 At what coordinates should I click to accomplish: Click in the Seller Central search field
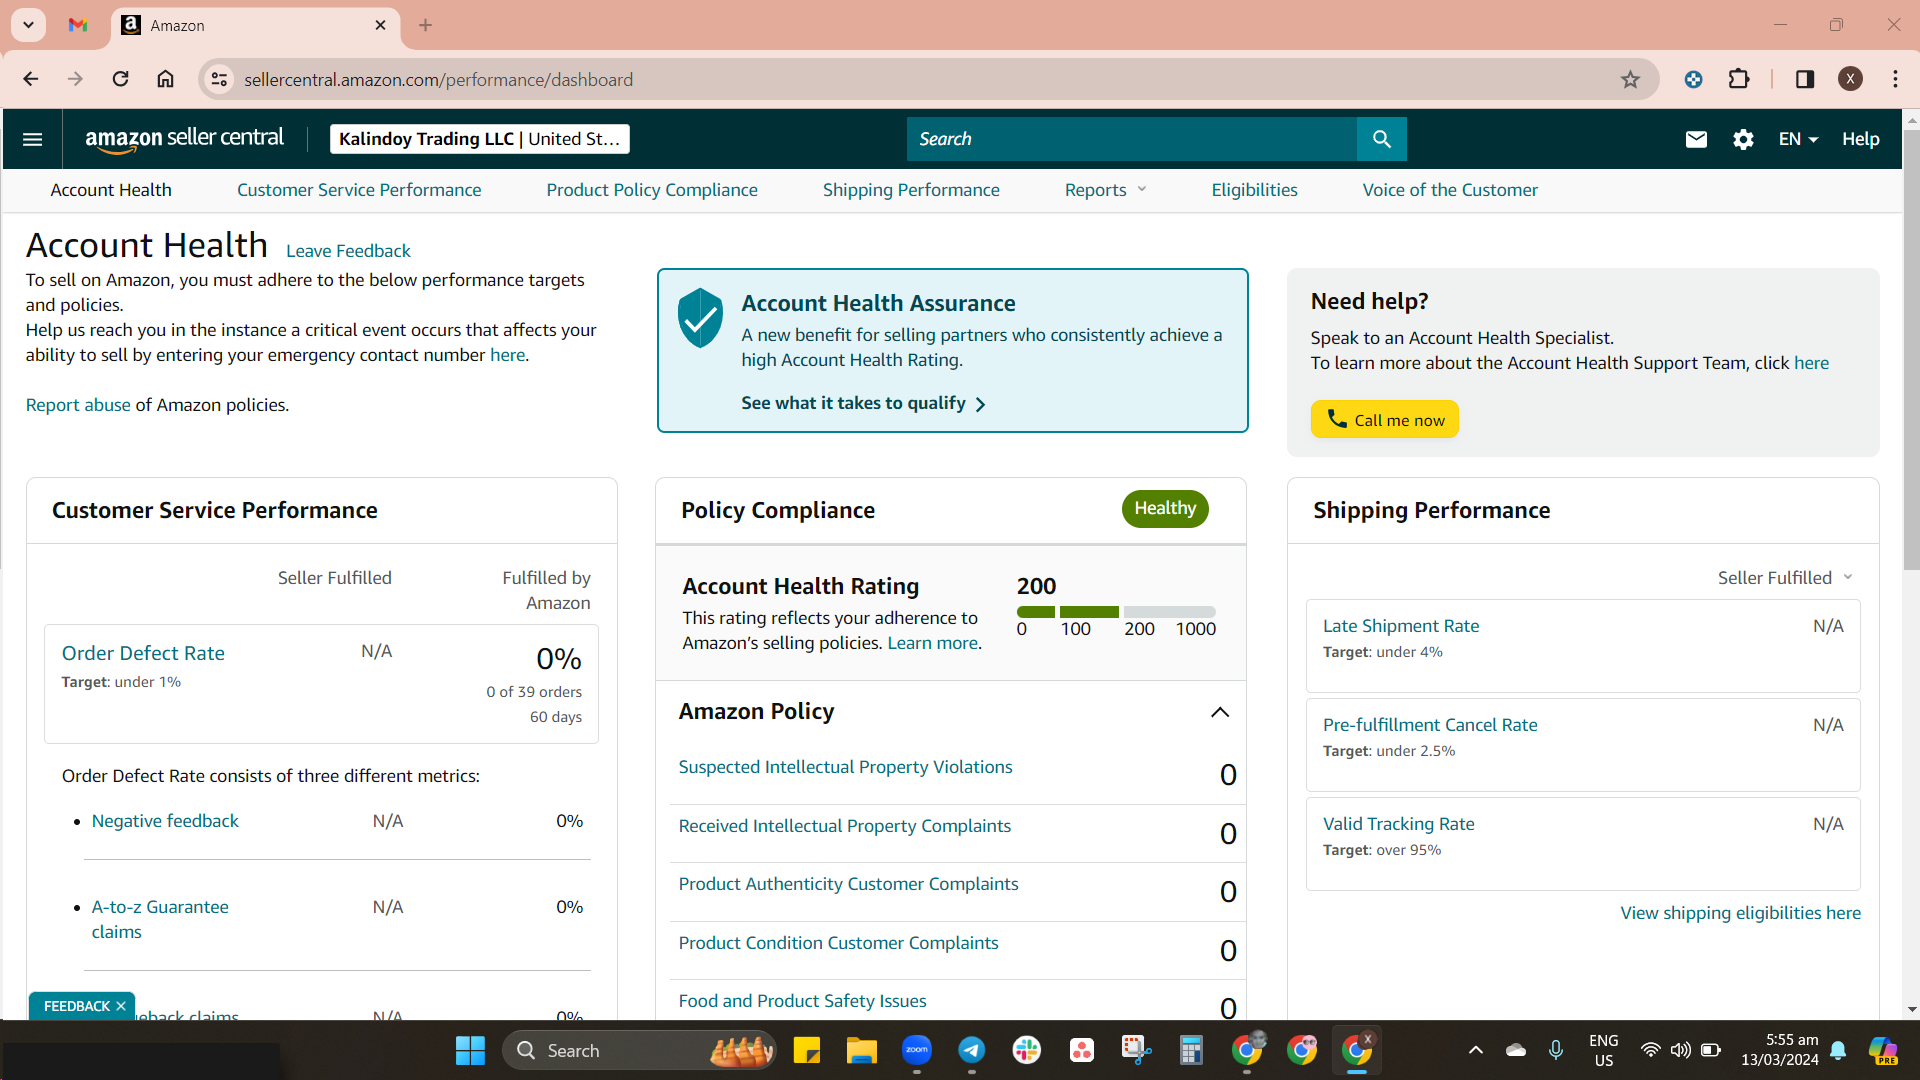[x=1131, y=139]
